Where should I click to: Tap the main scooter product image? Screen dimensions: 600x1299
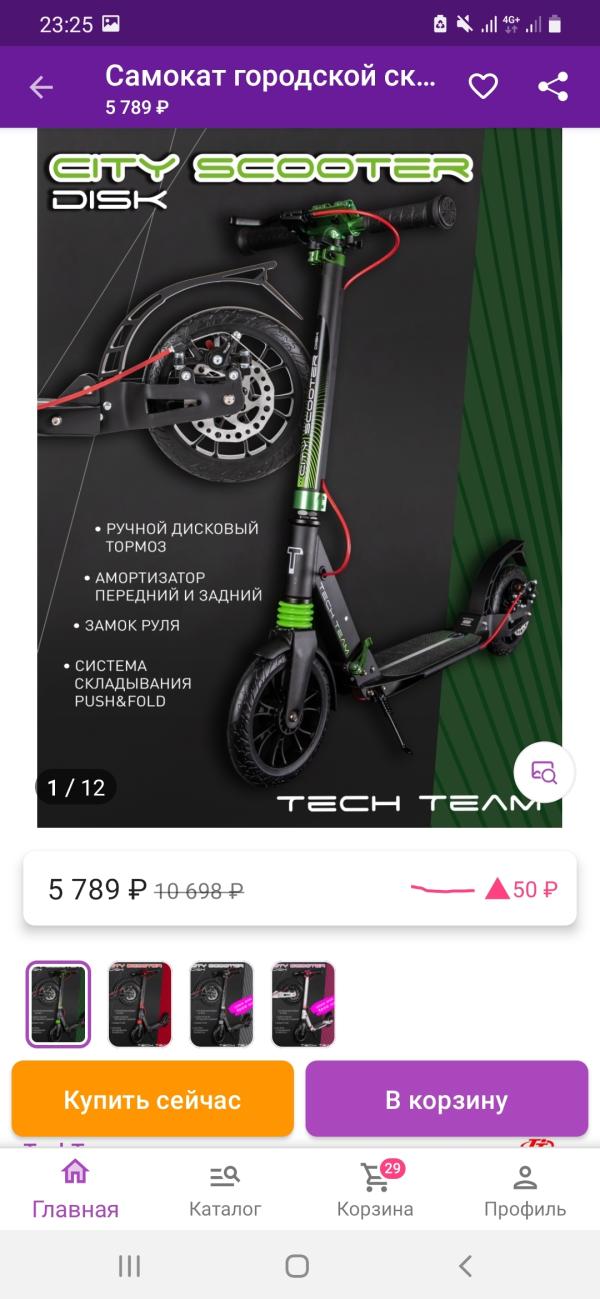pyautogui.click(x=300, y=477)
